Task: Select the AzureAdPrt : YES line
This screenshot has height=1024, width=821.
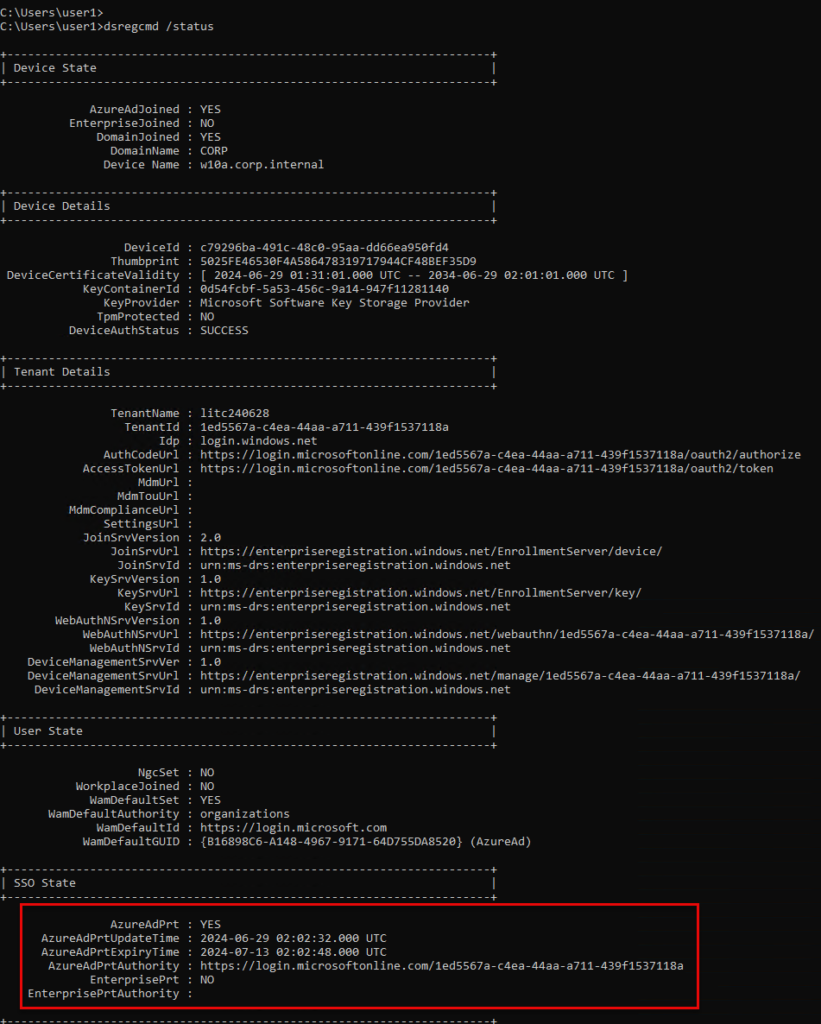Action: [x=165, y=924]
